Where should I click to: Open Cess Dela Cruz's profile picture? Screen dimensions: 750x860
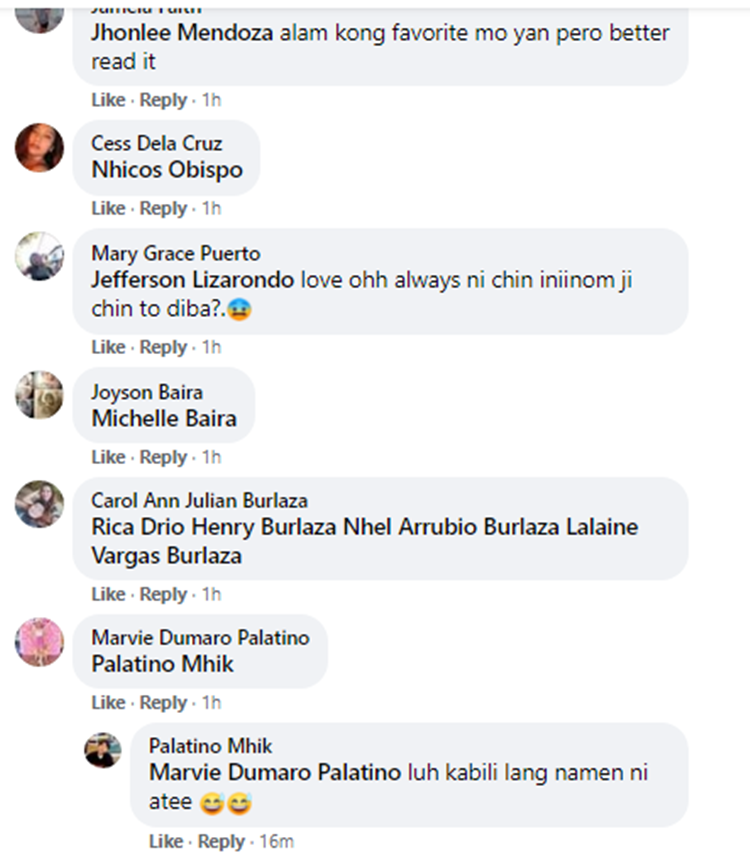click(x=40, y=148)
